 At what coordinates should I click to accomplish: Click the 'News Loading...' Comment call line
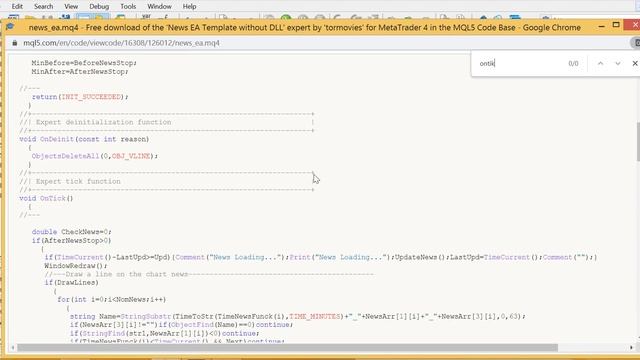(x=321, y=257)
